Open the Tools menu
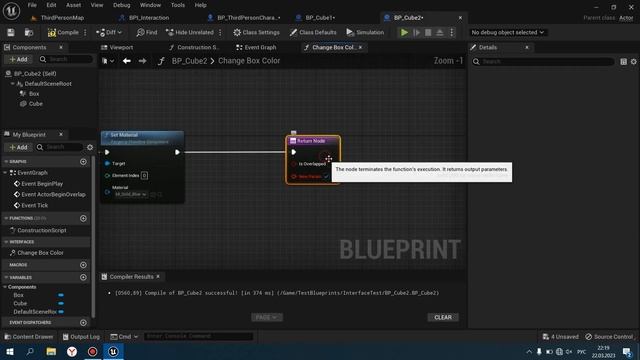The width and height of the screenshot is (640, 360). tap(178, 5)
